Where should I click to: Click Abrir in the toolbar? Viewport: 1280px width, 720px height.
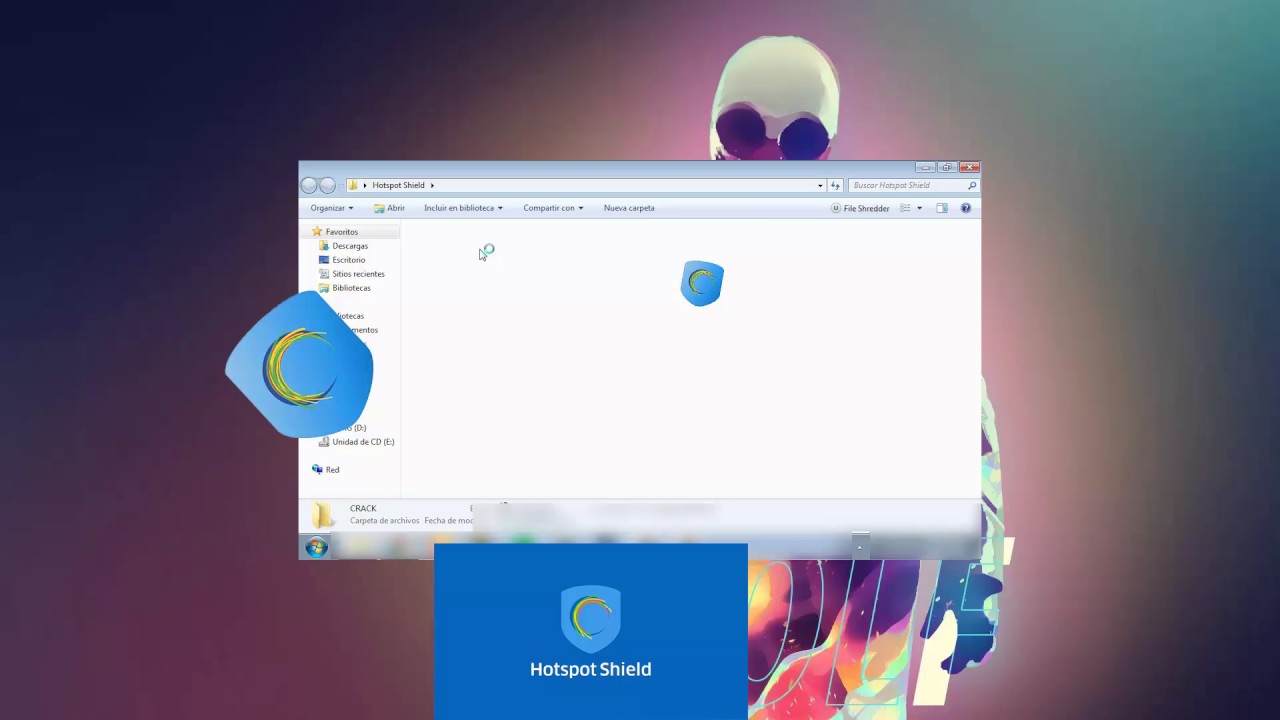tap(389, 208)
